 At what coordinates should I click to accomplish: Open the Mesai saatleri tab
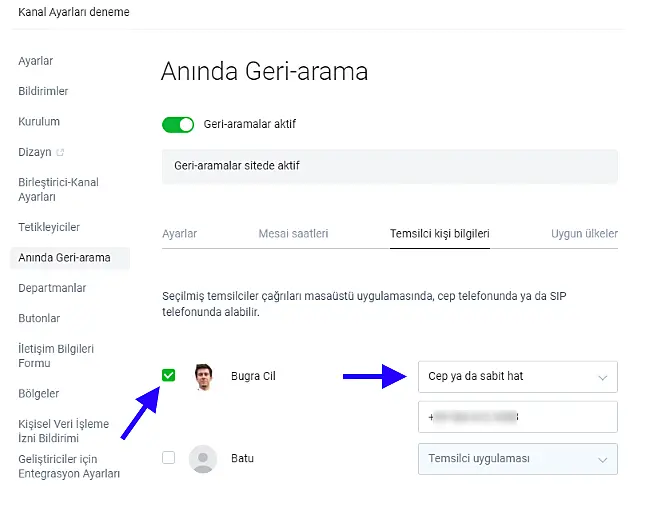[293, 234]
